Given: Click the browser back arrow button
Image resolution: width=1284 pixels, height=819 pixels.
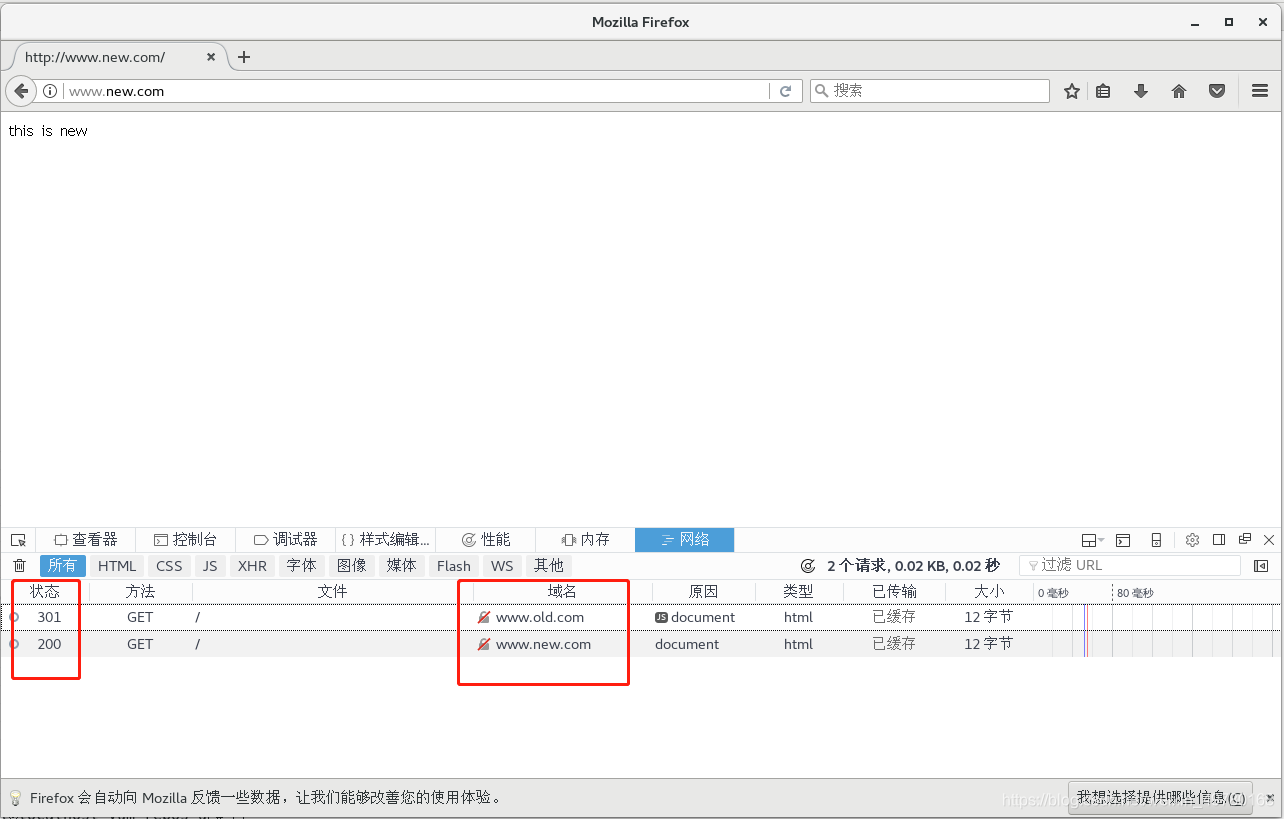Looking at the screenshot, I should [20, 91].
